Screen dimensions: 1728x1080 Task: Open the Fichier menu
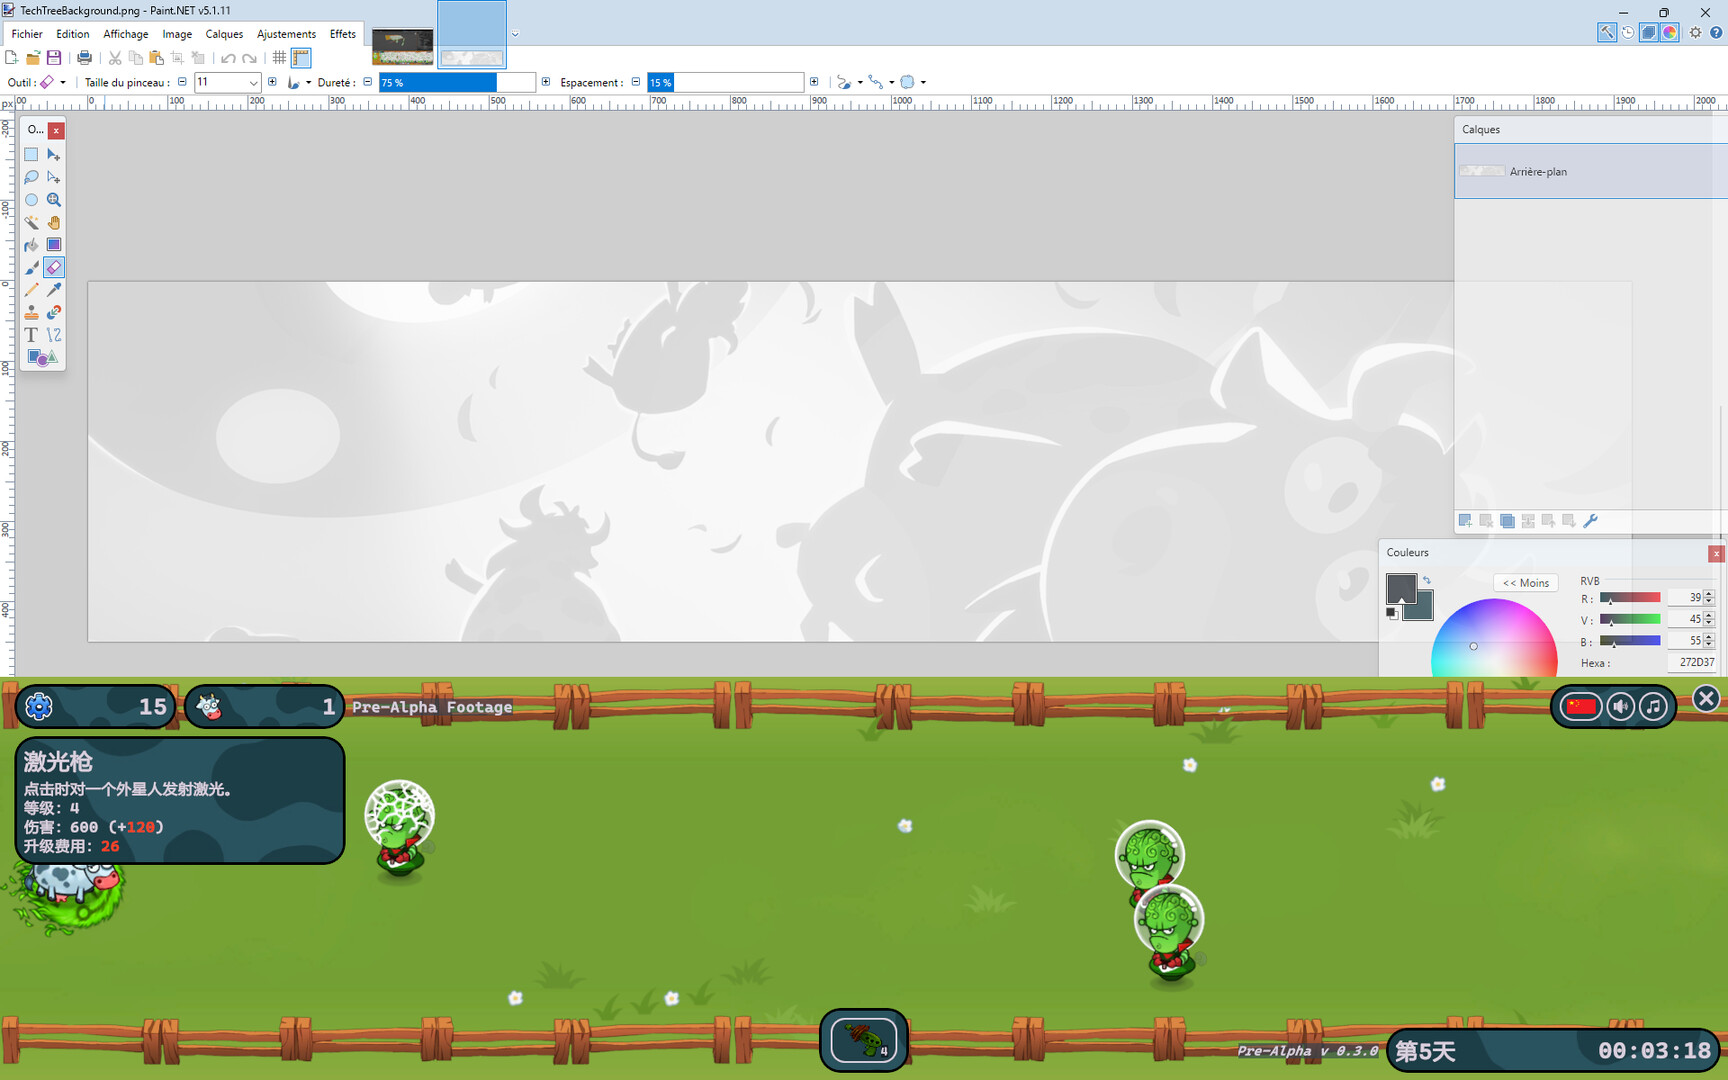coord(27,34)
